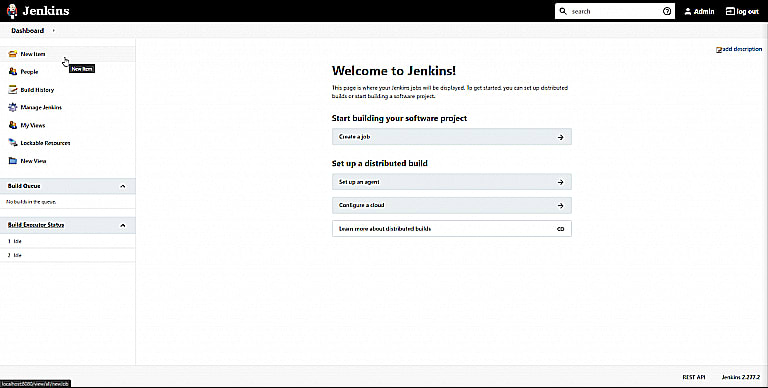Viewport: 768px width, 388px height.
Task: Open Build History
Action: click(x=37, y=90)
